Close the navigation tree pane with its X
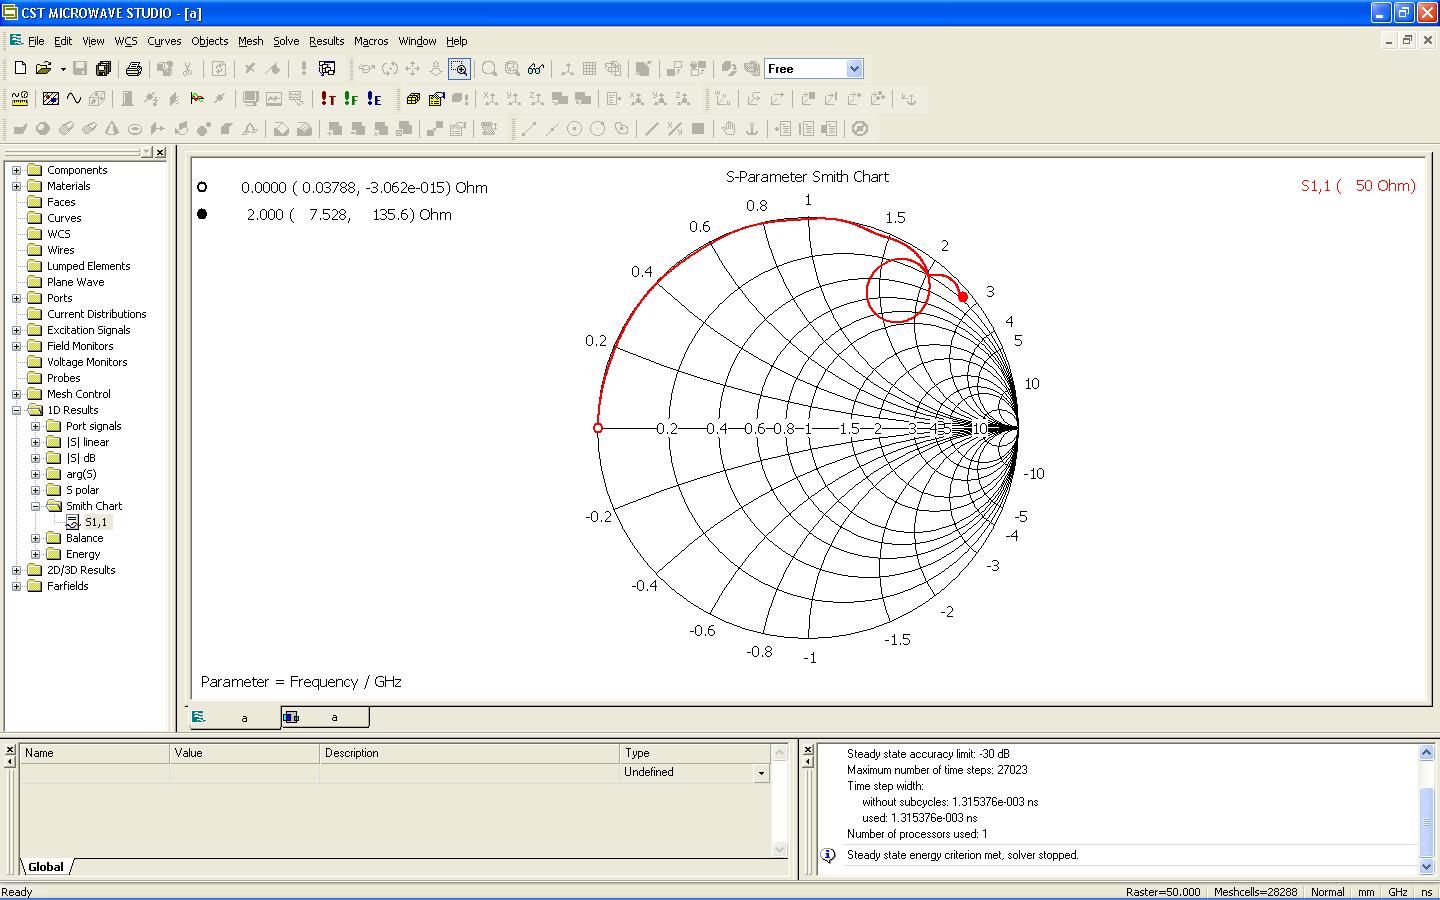The image size is (1440, 900). pyautogui.click(x=160, y=152)
